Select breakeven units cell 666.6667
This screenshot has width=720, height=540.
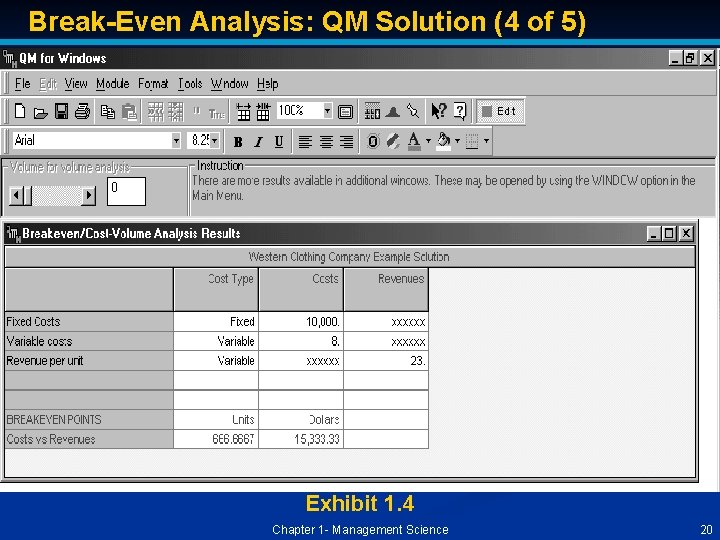click(216, 439)
